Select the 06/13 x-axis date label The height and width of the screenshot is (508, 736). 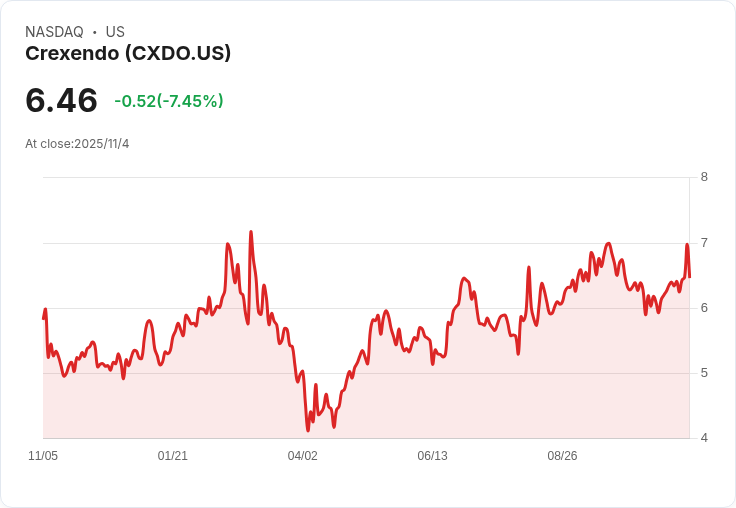pos(432,456)
